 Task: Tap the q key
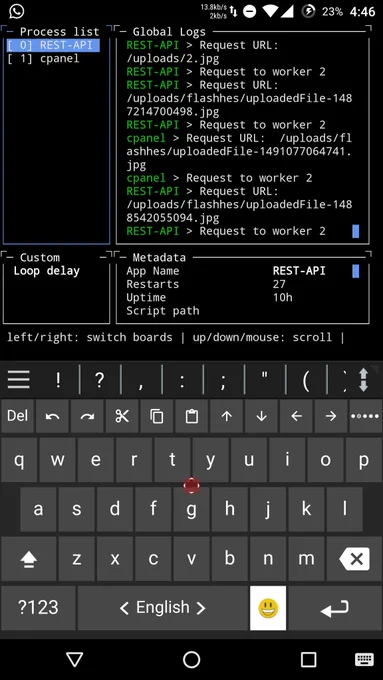tap(19, 460)
